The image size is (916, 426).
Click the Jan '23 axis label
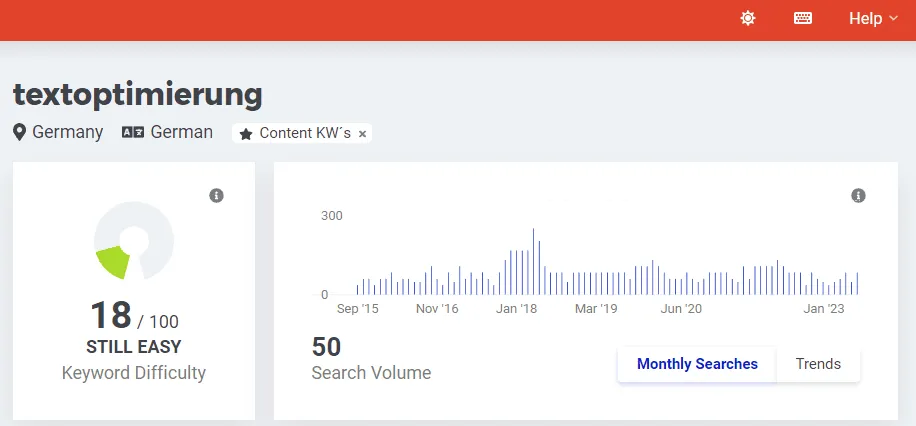[824, 309]
